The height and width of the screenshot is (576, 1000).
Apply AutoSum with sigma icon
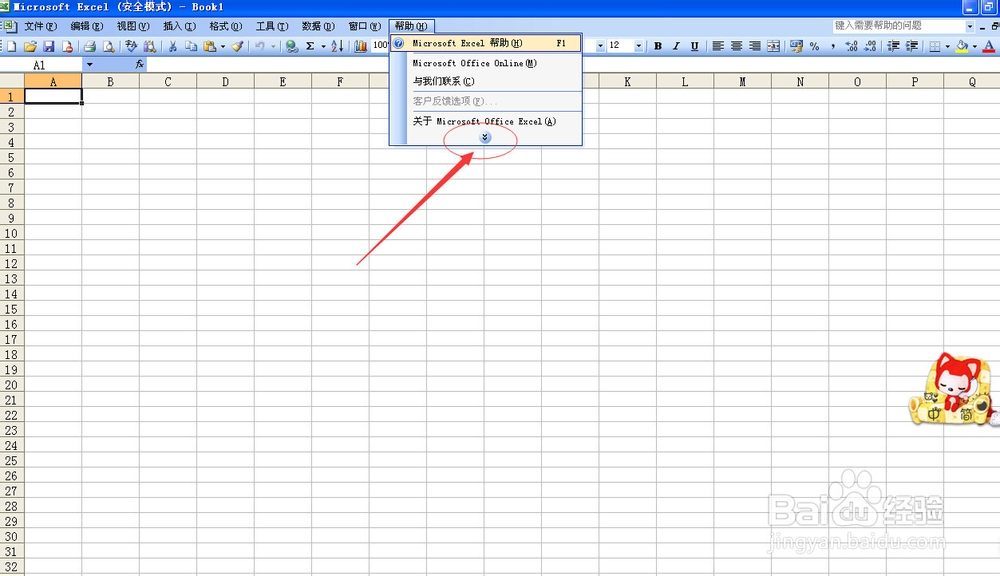[310, 46]
